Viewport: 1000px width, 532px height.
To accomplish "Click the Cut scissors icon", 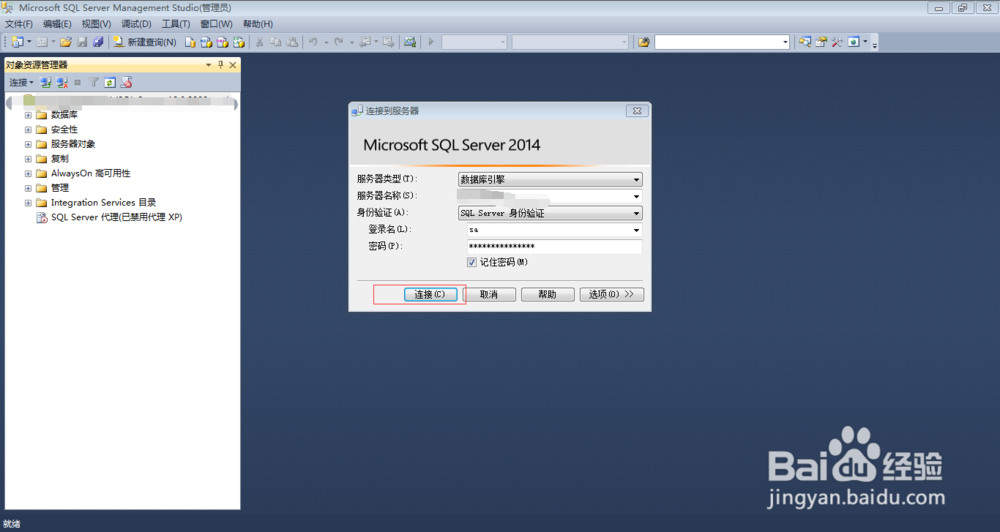I will [260, 42].
